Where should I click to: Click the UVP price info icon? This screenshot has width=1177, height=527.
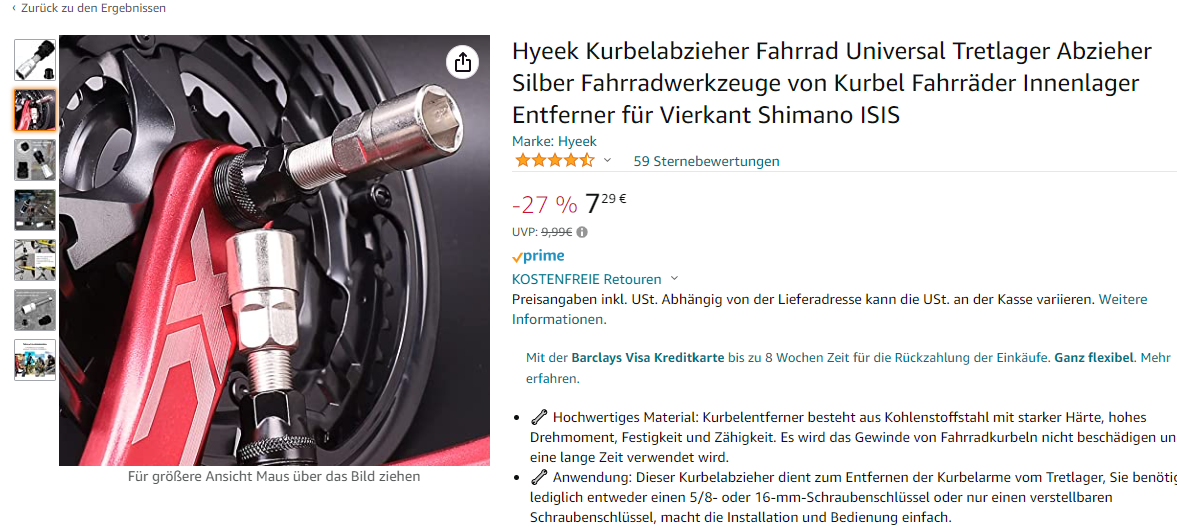pyautogui.click(x=582, y=233)
